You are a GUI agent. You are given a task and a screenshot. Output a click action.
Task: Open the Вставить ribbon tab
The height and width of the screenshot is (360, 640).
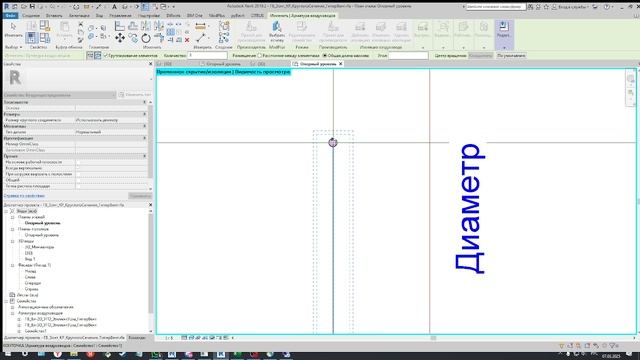coord(54,16)
